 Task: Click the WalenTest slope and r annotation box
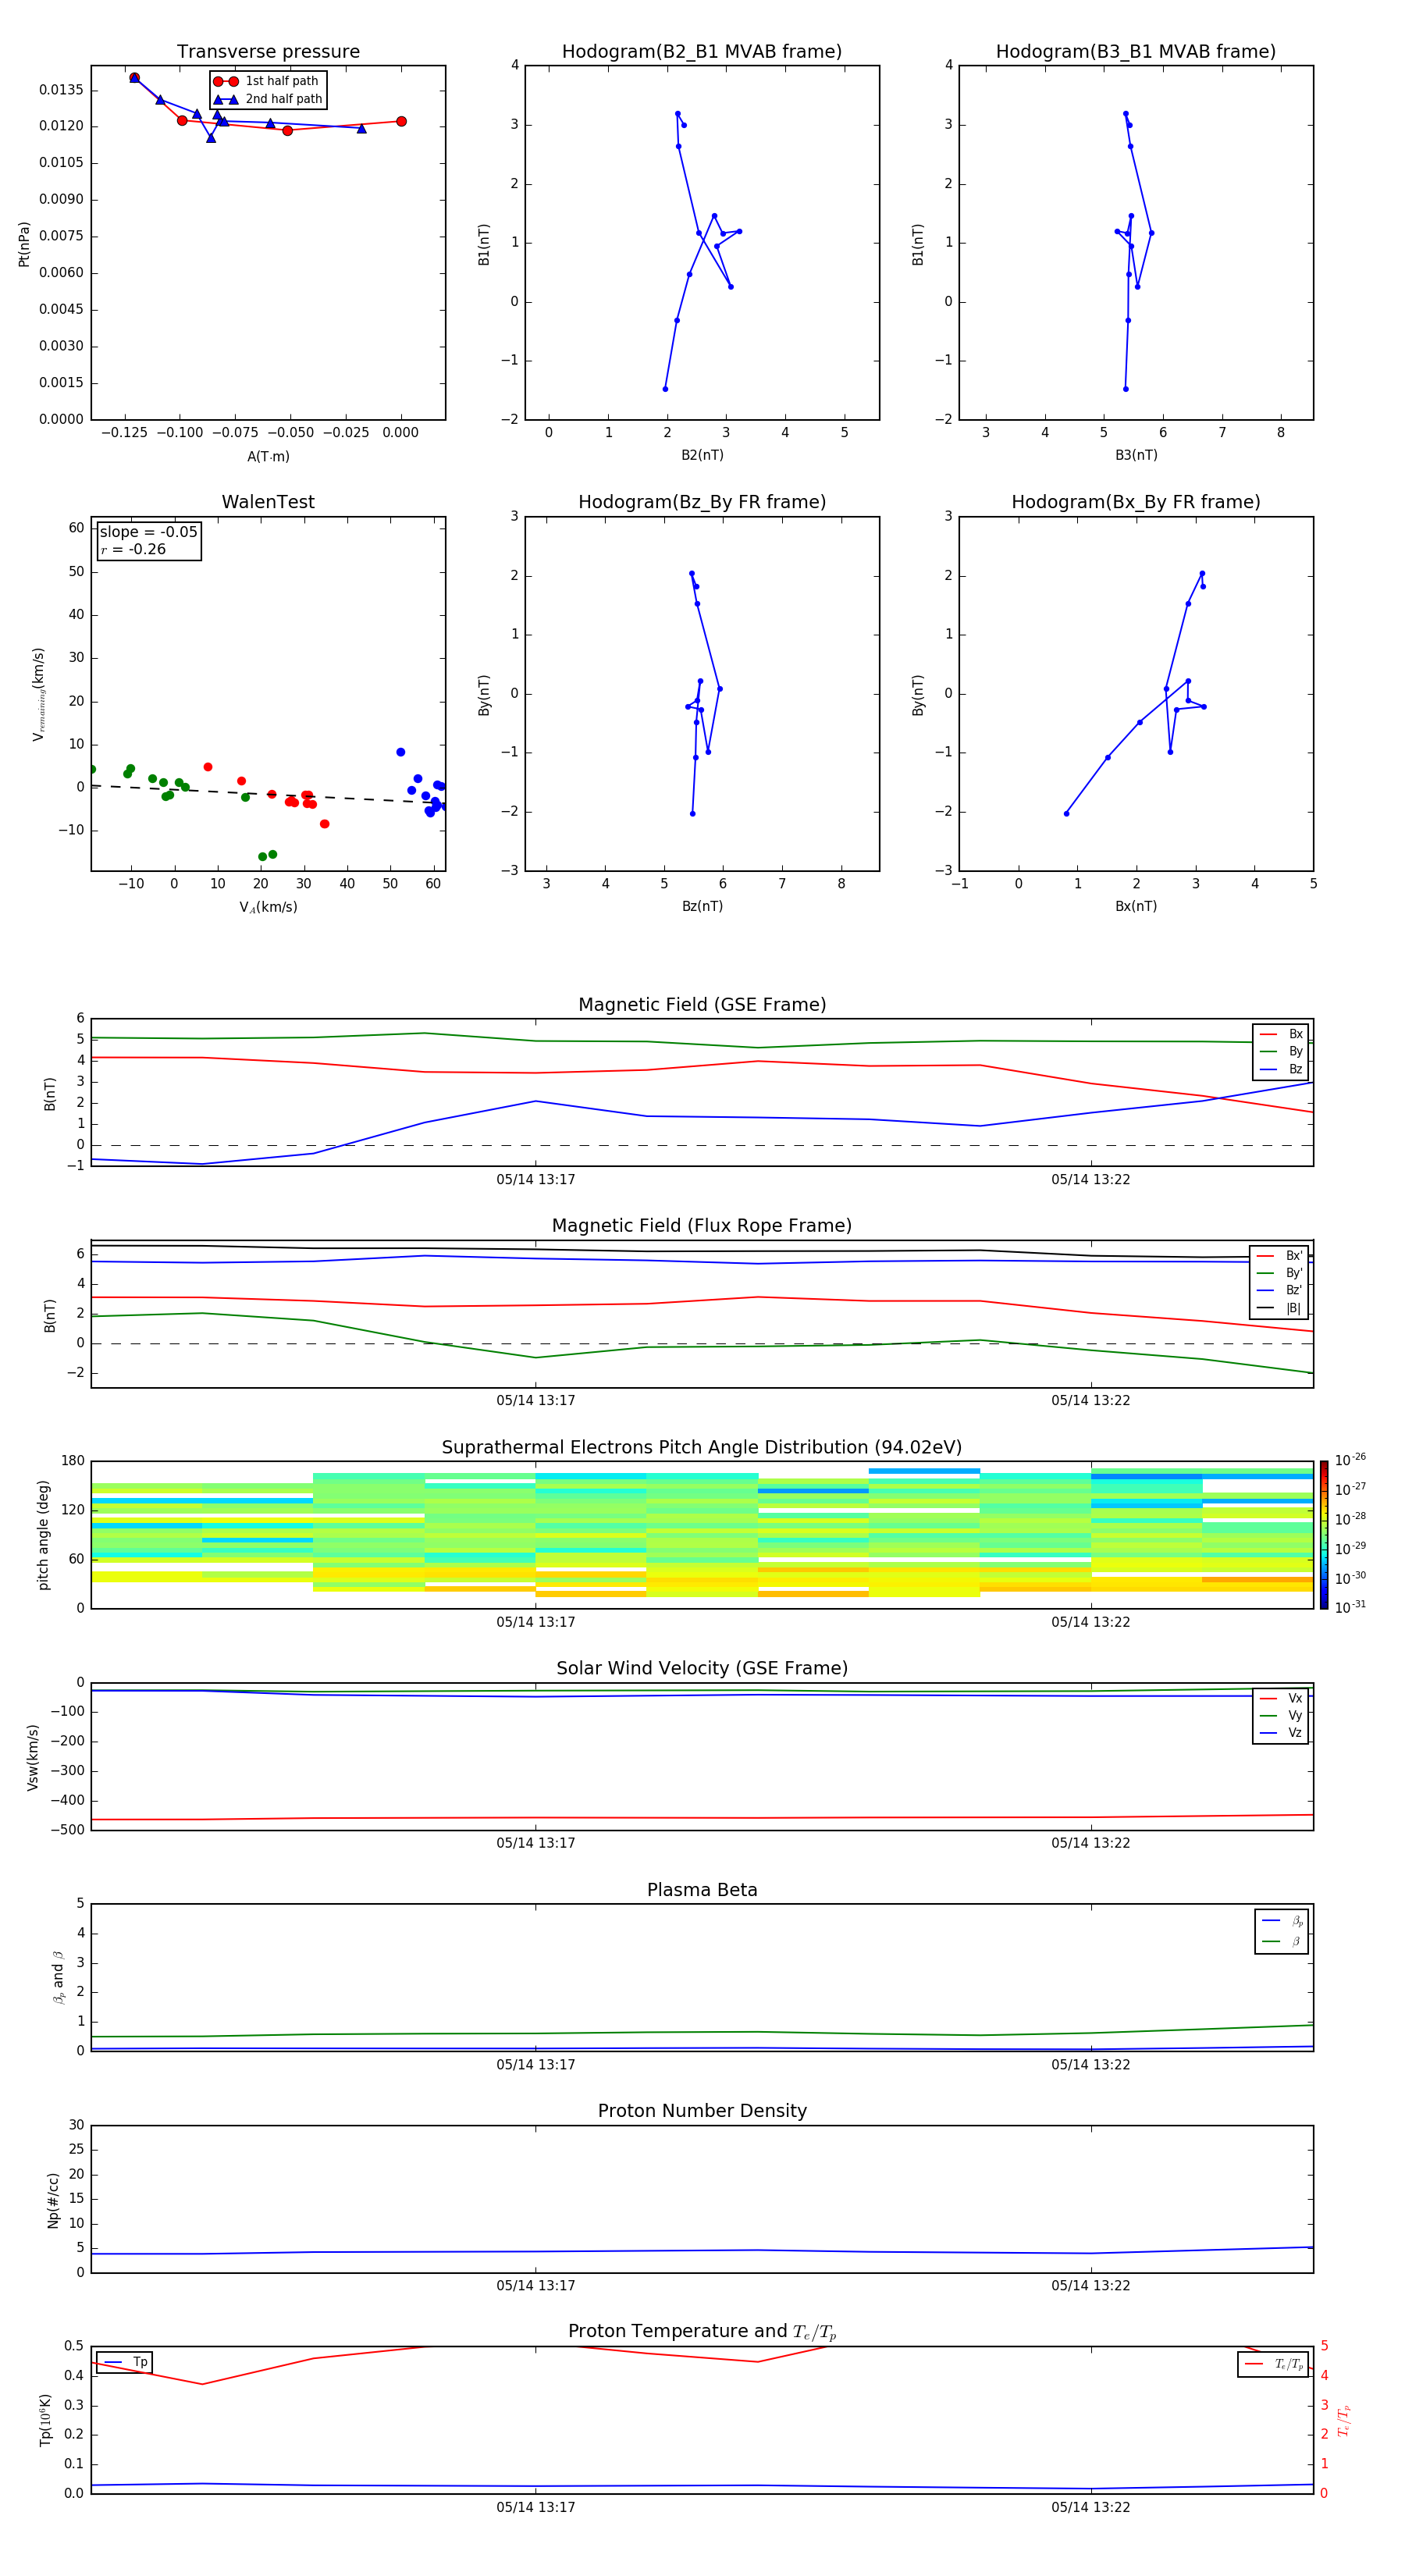click(x=148, y=541)
